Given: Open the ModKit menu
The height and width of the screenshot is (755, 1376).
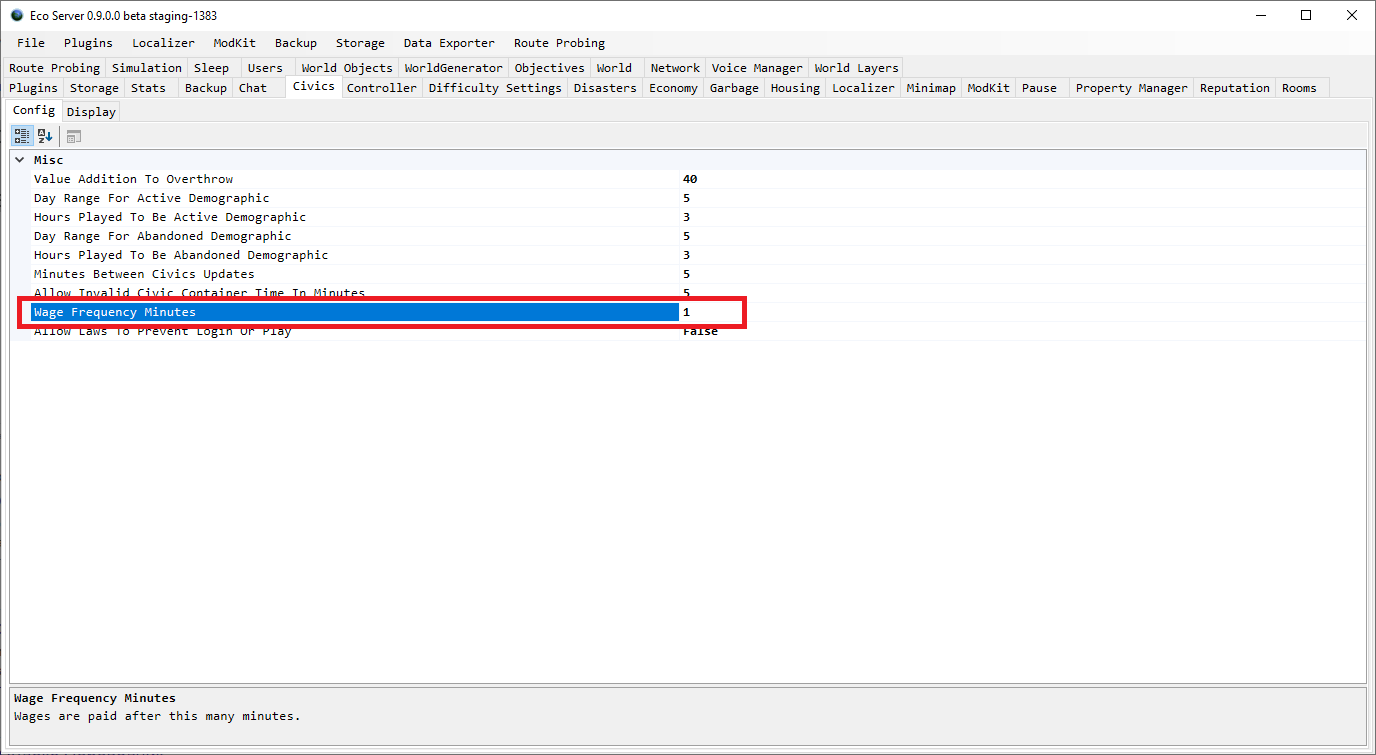Looking at the screenshot, I should click(x=234, y=43).
